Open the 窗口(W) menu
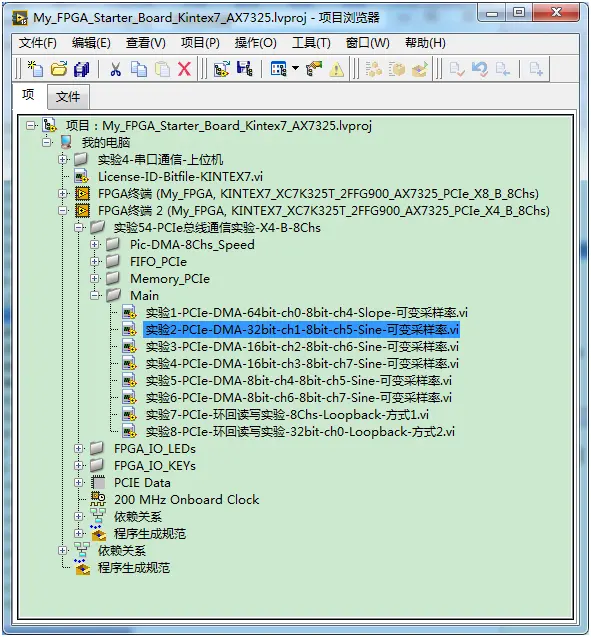The width and height of the screenshot is (591, 637). click(368, 43)
